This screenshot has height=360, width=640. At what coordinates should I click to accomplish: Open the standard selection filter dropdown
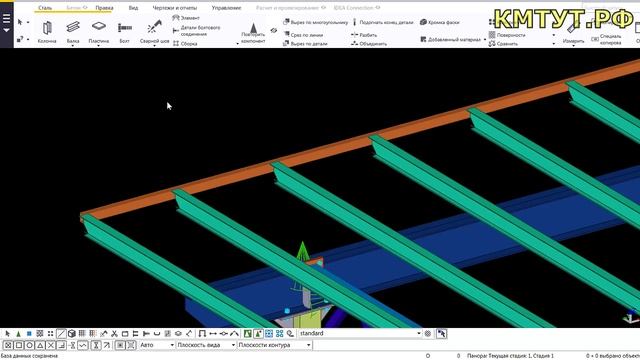pos(419,333)
